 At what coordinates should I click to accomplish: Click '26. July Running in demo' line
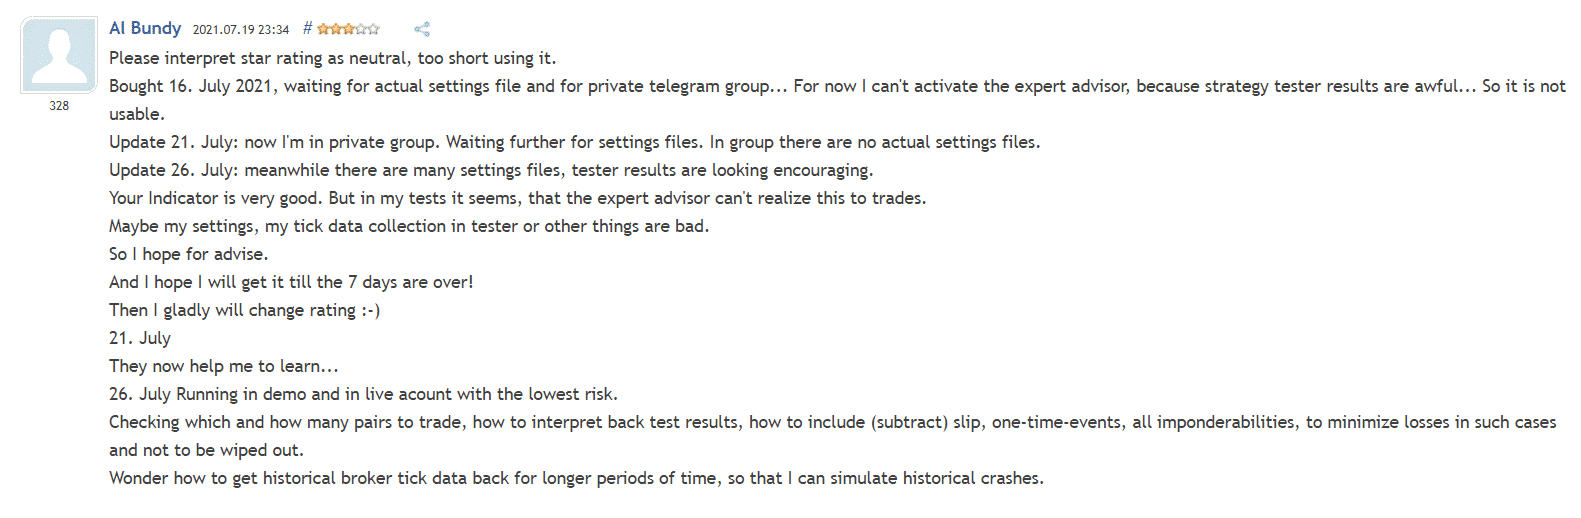[363, 394]
